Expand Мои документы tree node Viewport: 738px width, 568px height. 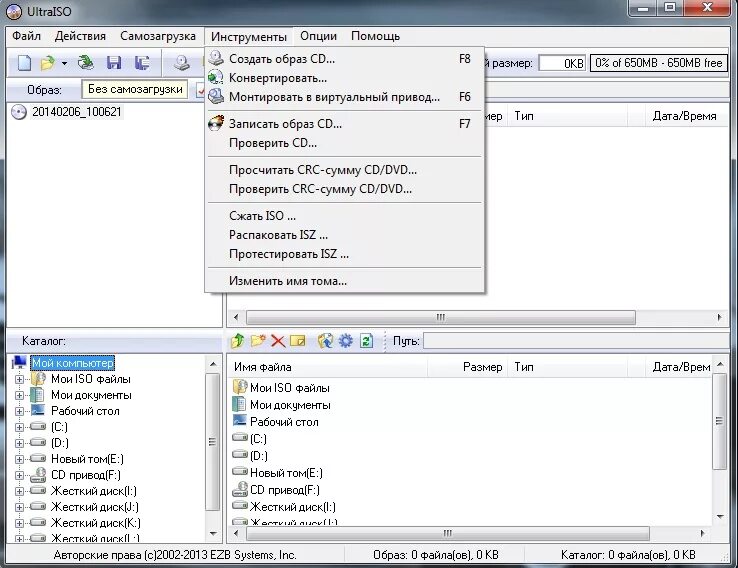pos(19,395)
